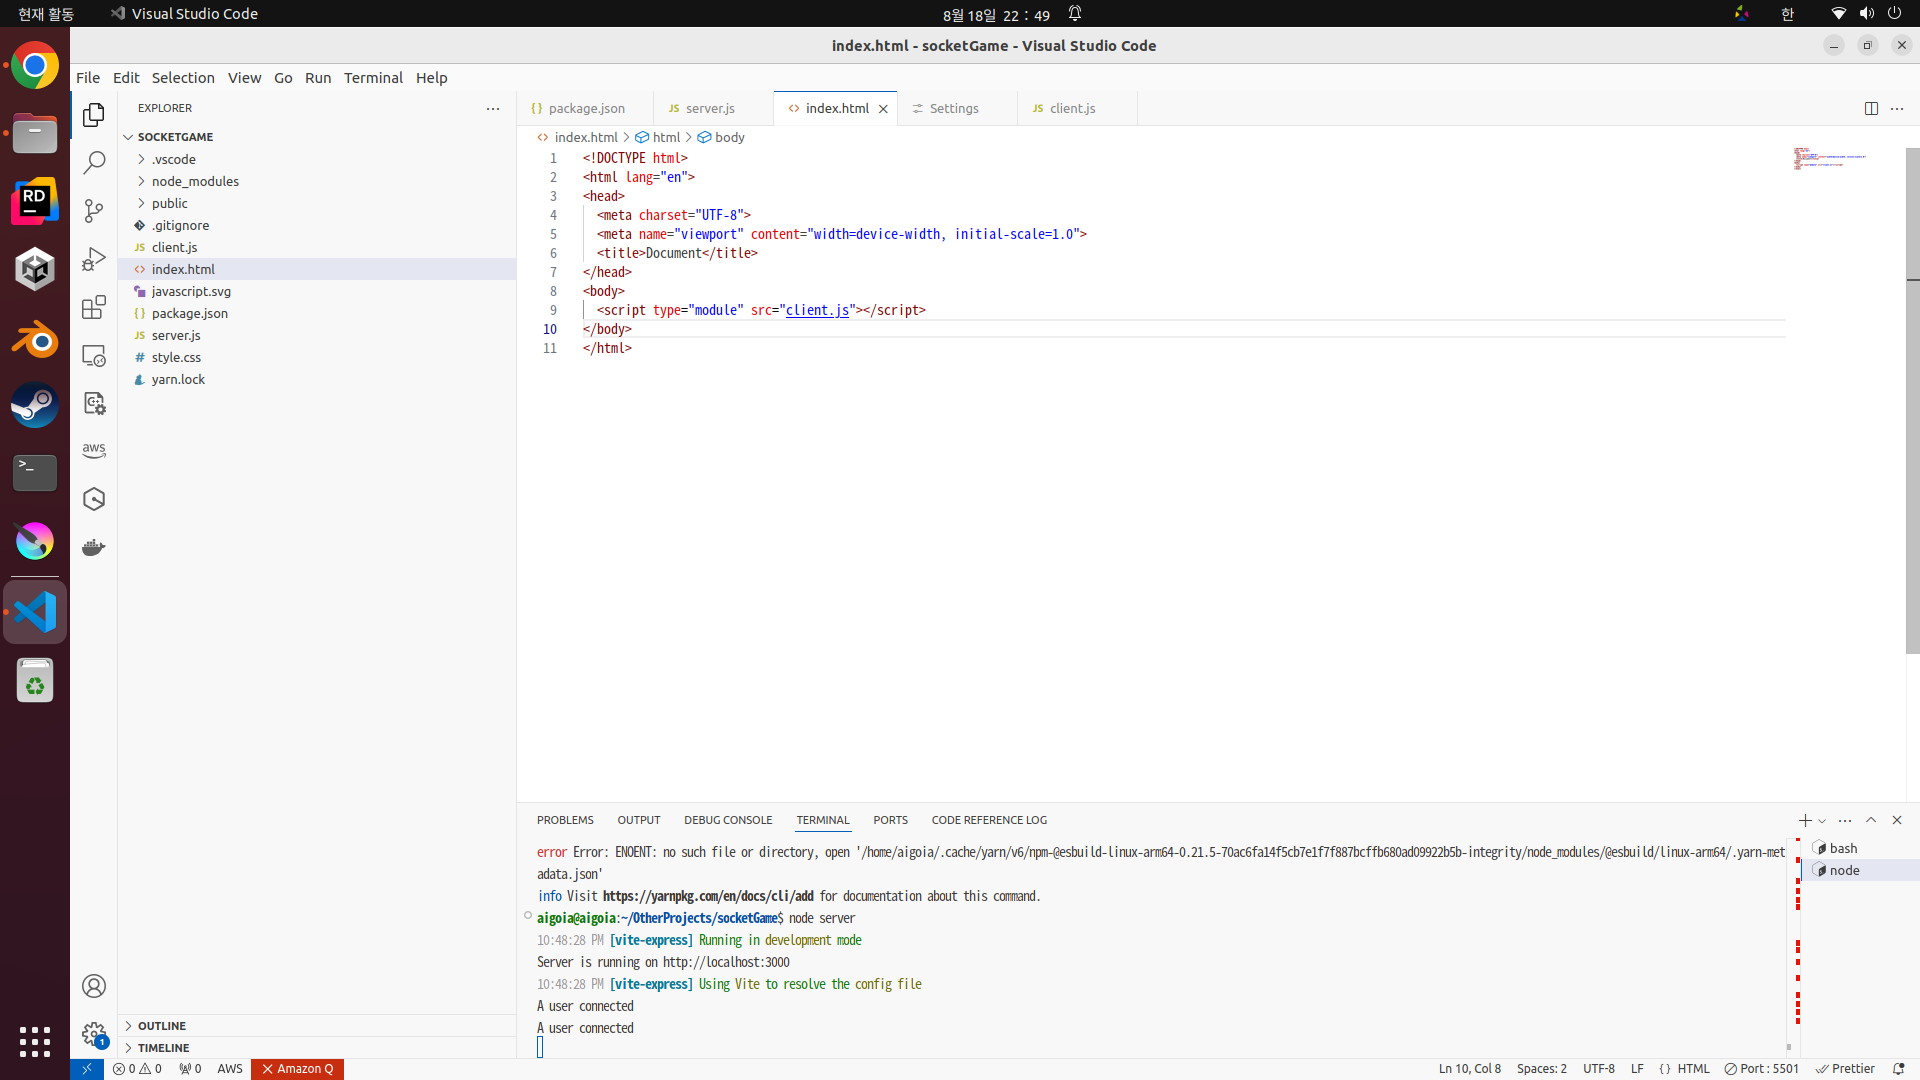Screen dimensions: 1920x1080
Task: Open Accounts menu in activity bar
Action: [94, 986]
